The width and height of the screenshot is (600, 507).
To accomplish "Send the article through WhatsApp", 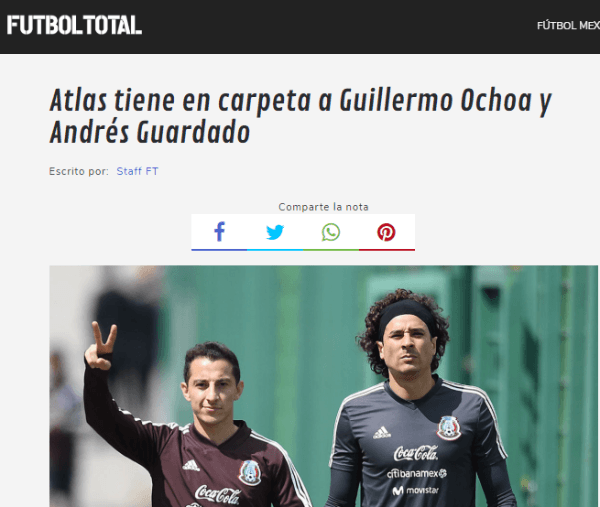I will tap(331, 232).
